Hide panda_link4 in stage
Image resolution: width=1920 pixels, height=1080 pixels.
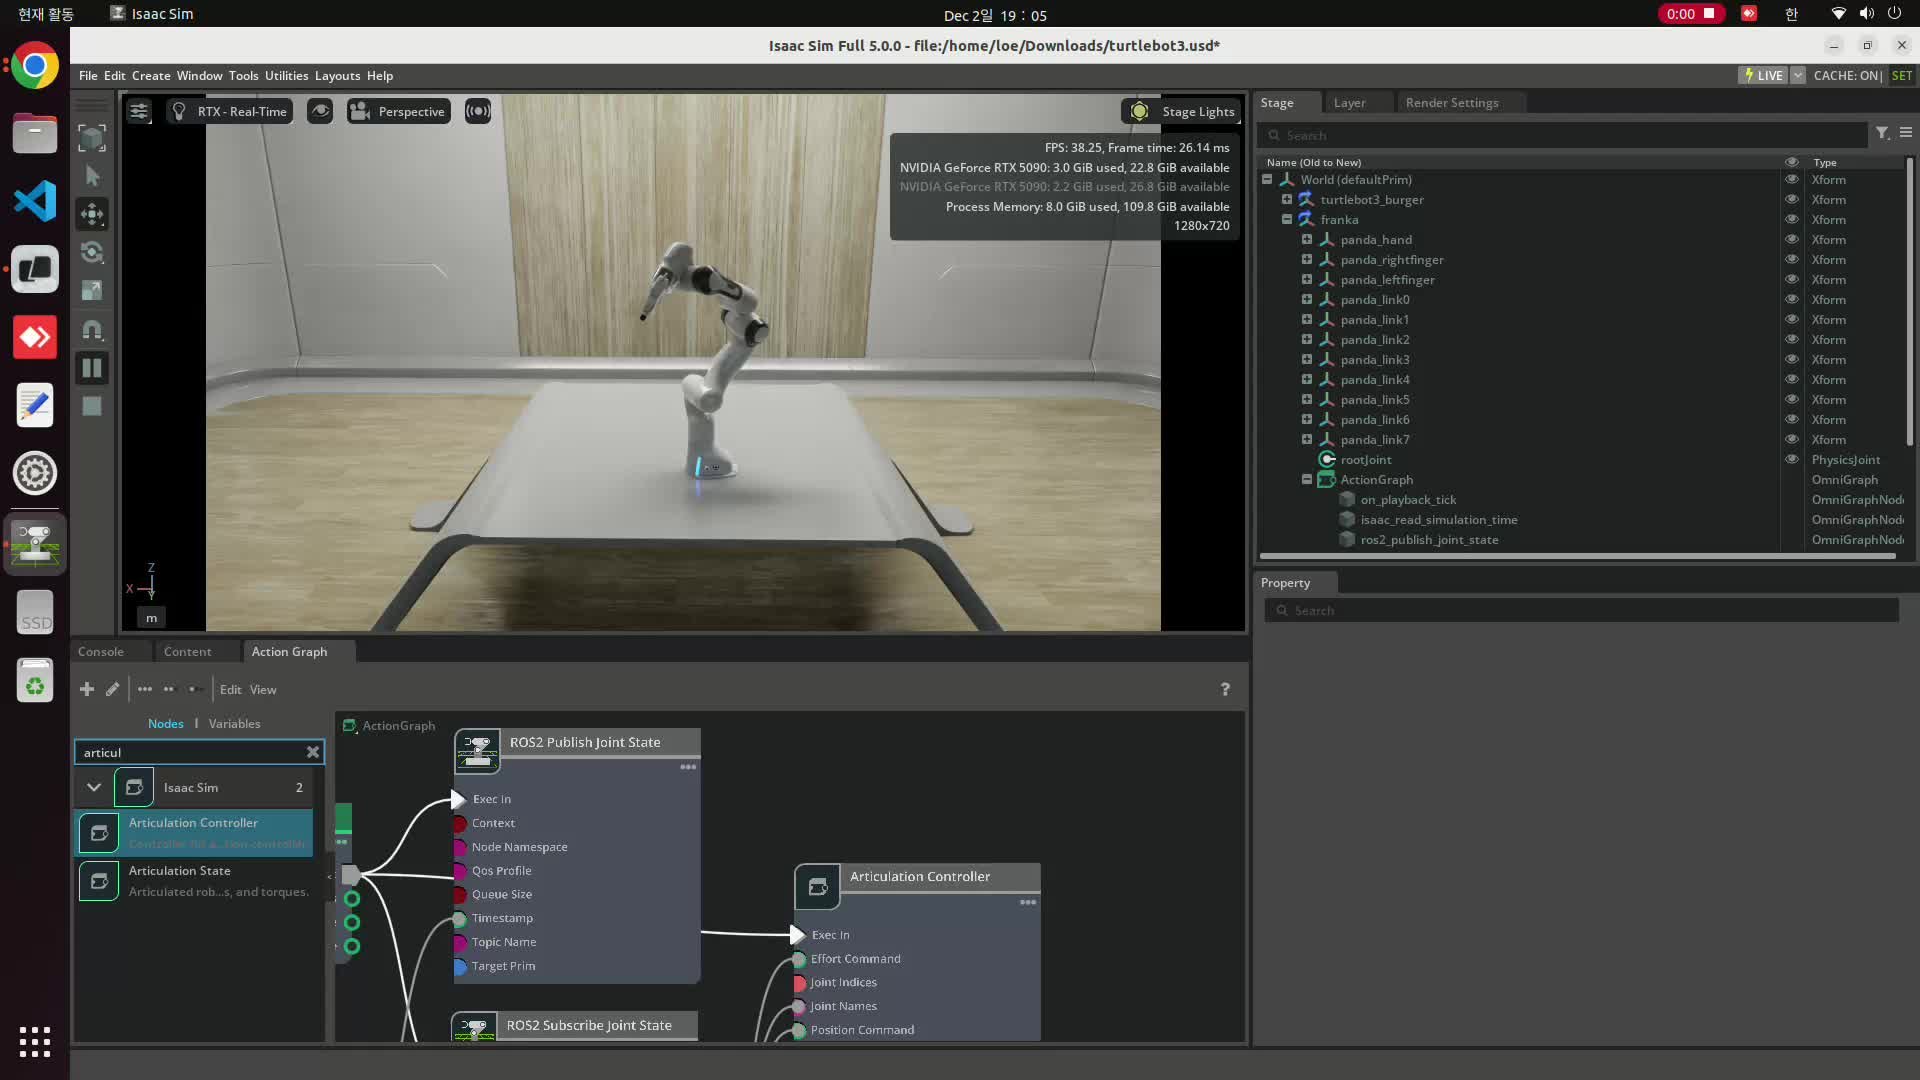pyautogui.click(x=1792, y=380)
